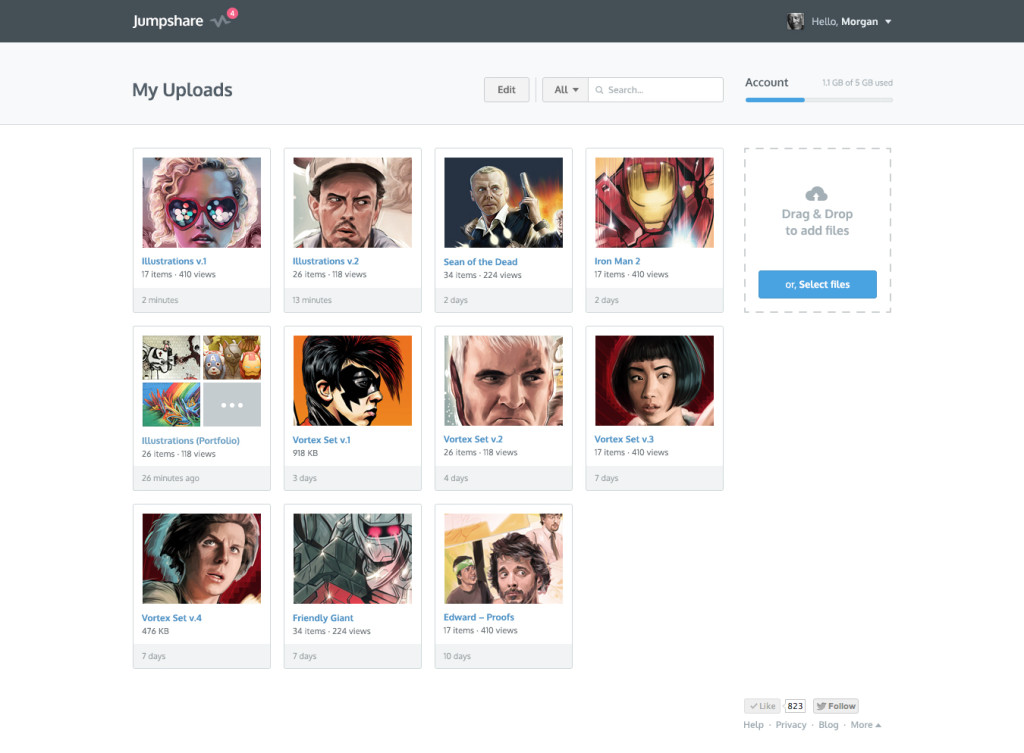Open the Privacy link in the footer

coord(791,724)
